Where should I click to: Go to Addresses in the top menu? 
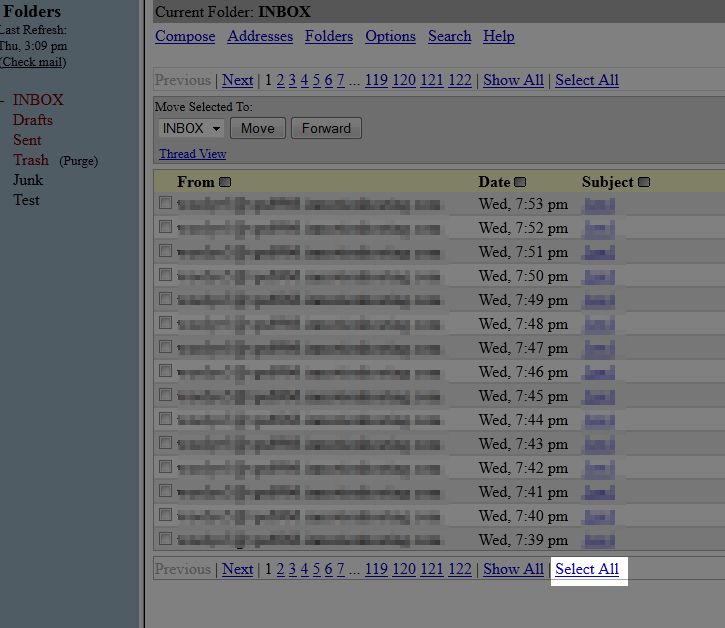(x=260, y=36)
